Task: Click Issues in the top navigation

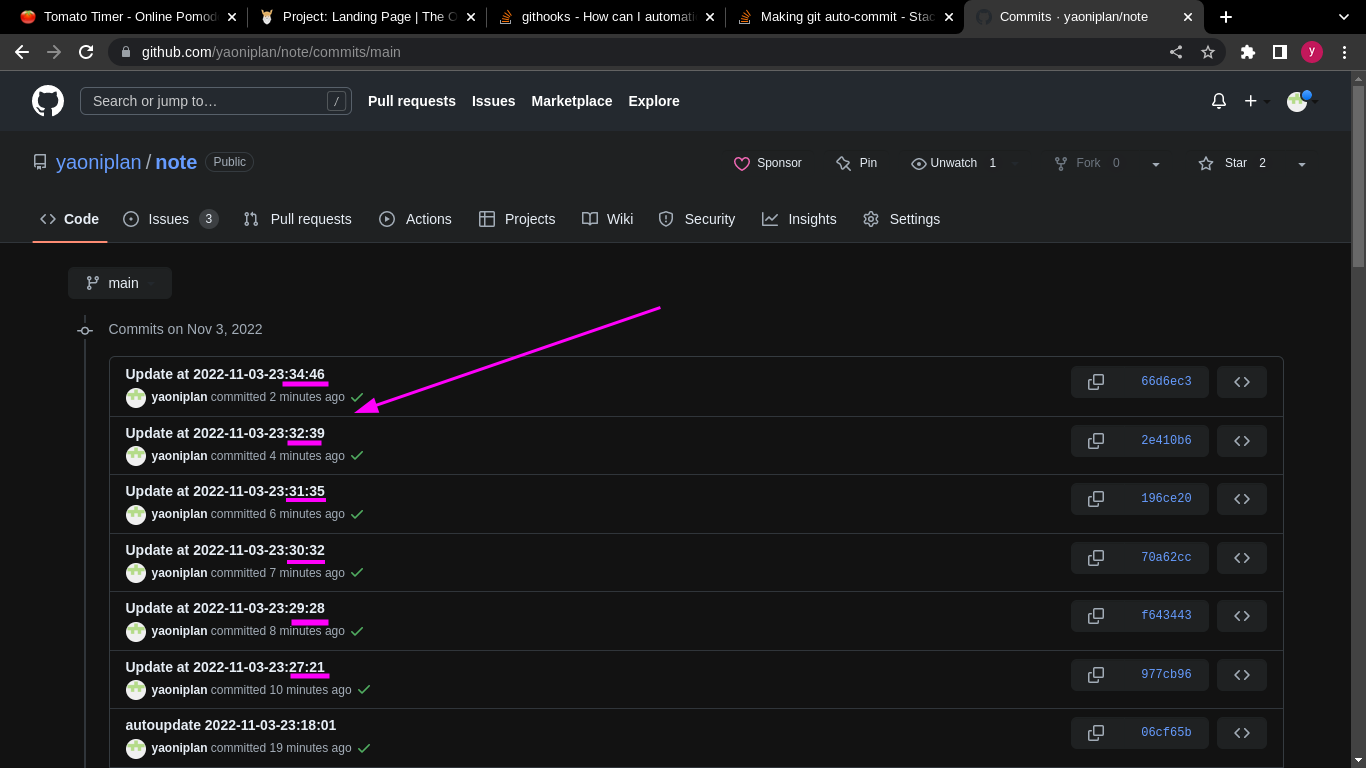Action: coord(494,101)
